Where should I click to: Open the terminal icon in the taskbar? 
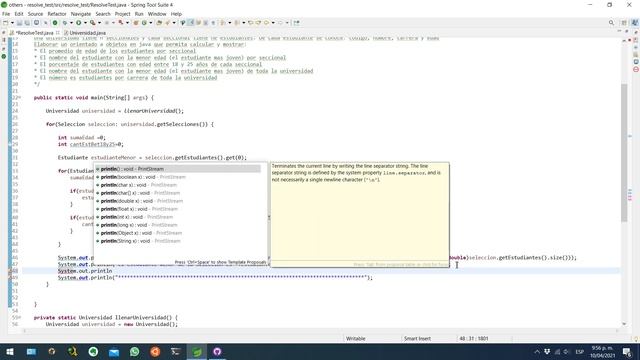pos(176,351)
